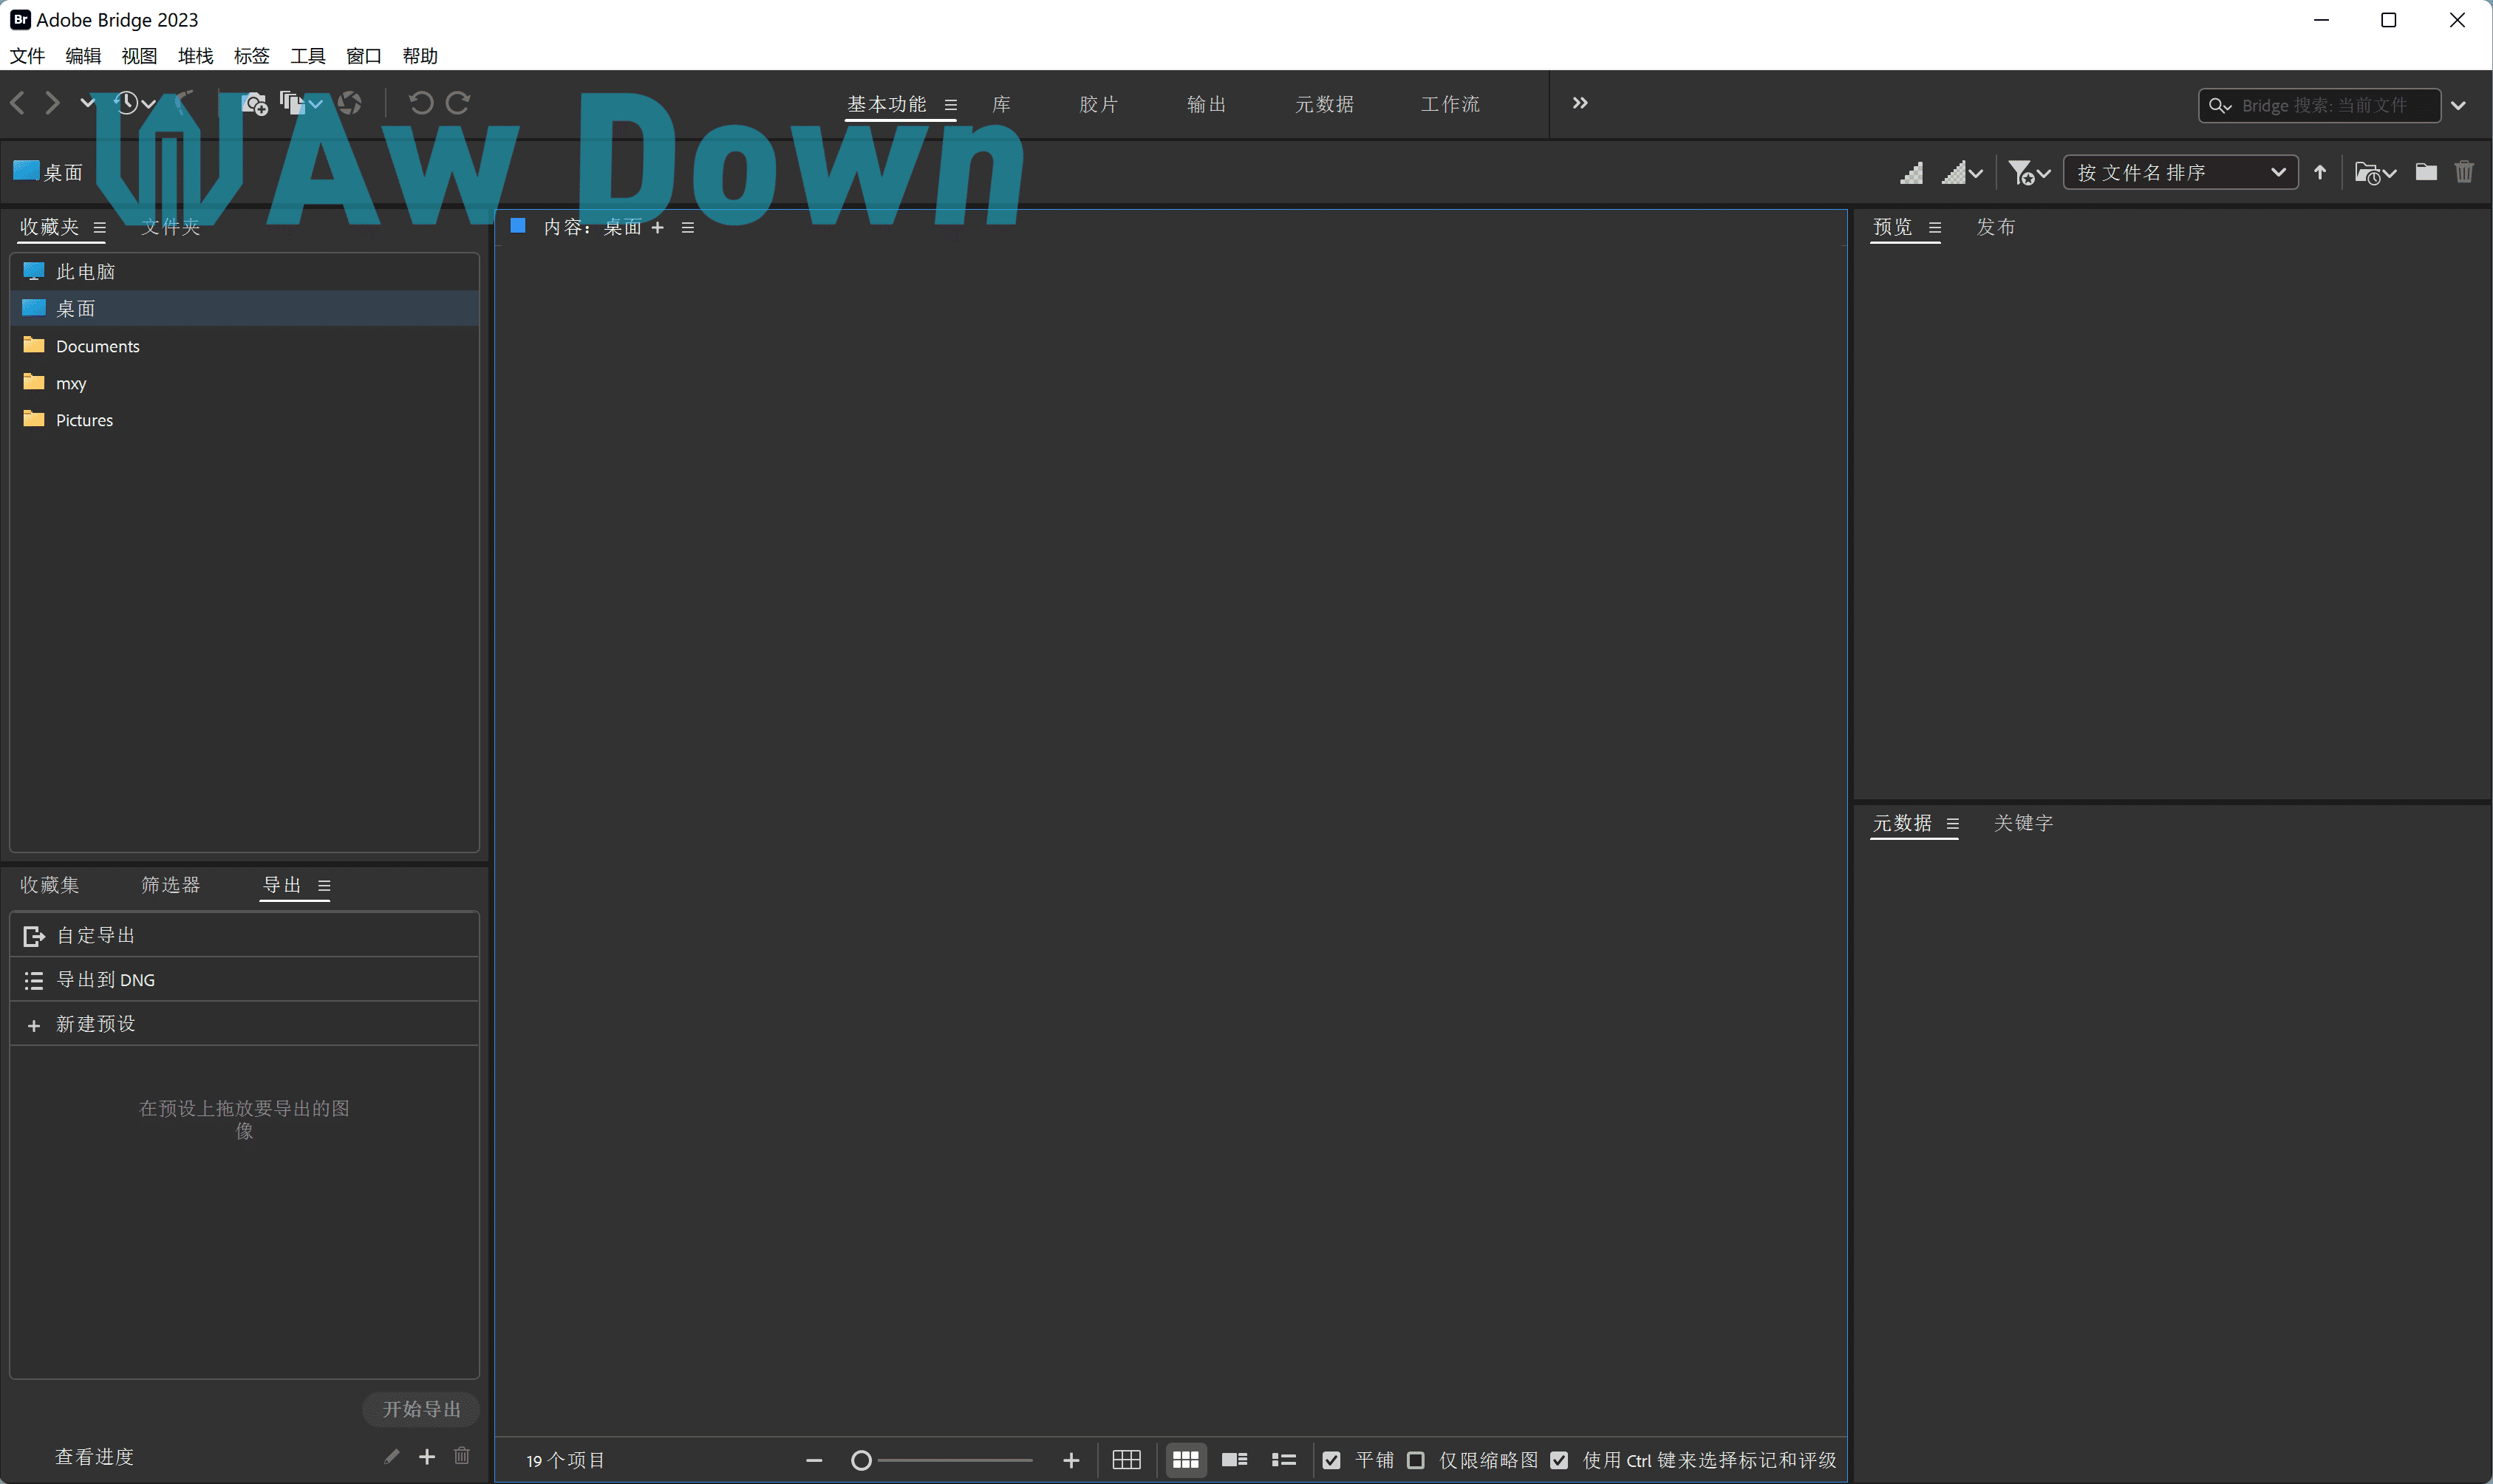Click the create new folder icon
The width and height of the screenshot is (2493, 1484).
point(2426,172)
